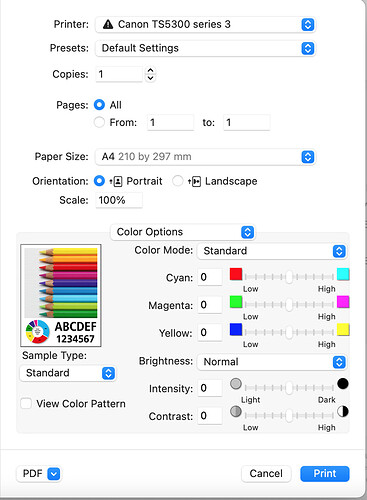Click the red low-cyan color square
Viewport: 367px width, 500px height.
pos(236,274)
